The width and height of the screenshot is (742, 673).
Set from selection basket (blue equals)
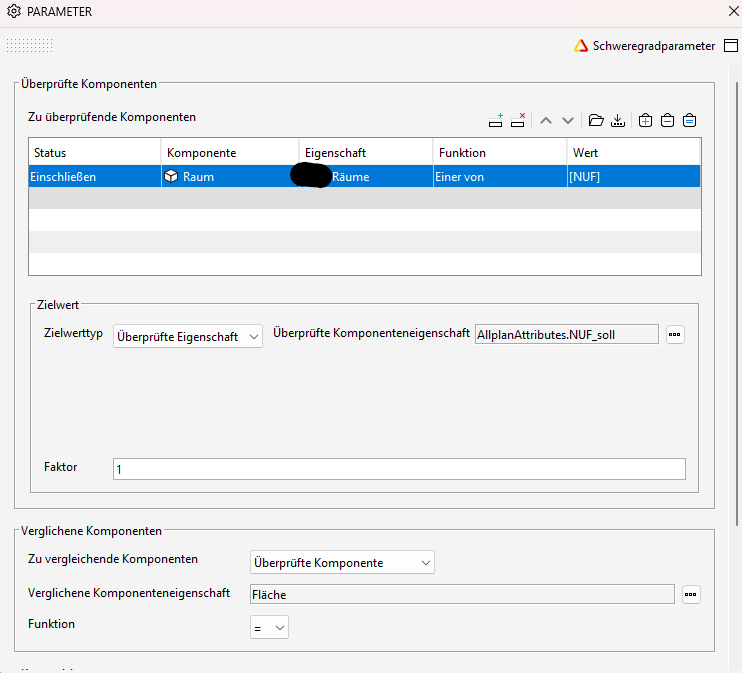pos(689,121)
